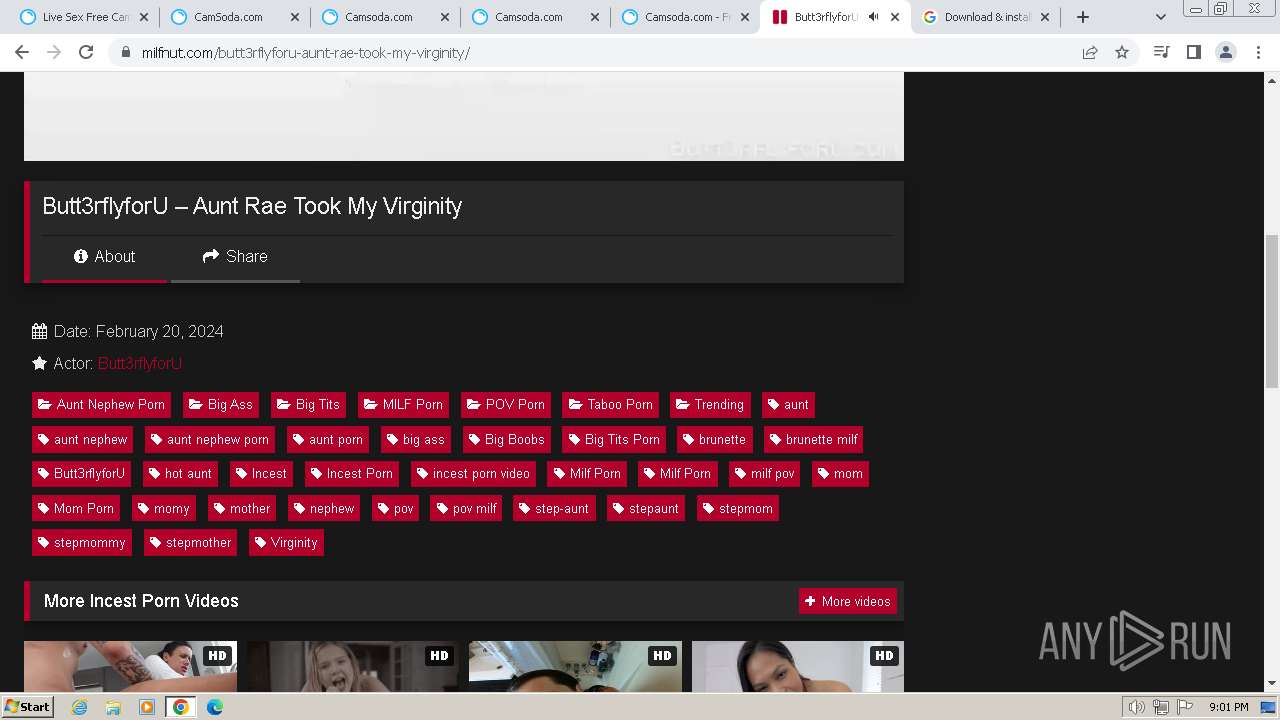This screenshot has width=1280, height=720.
Task: Go back to the previous page
Action: coord(22,52)
